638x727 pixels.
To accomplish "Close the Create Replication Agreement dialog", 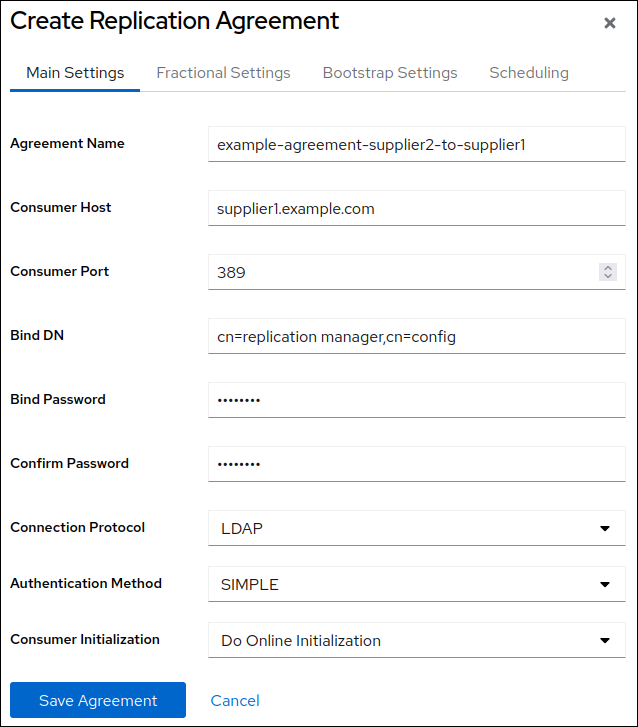I will tap(609, 24).
